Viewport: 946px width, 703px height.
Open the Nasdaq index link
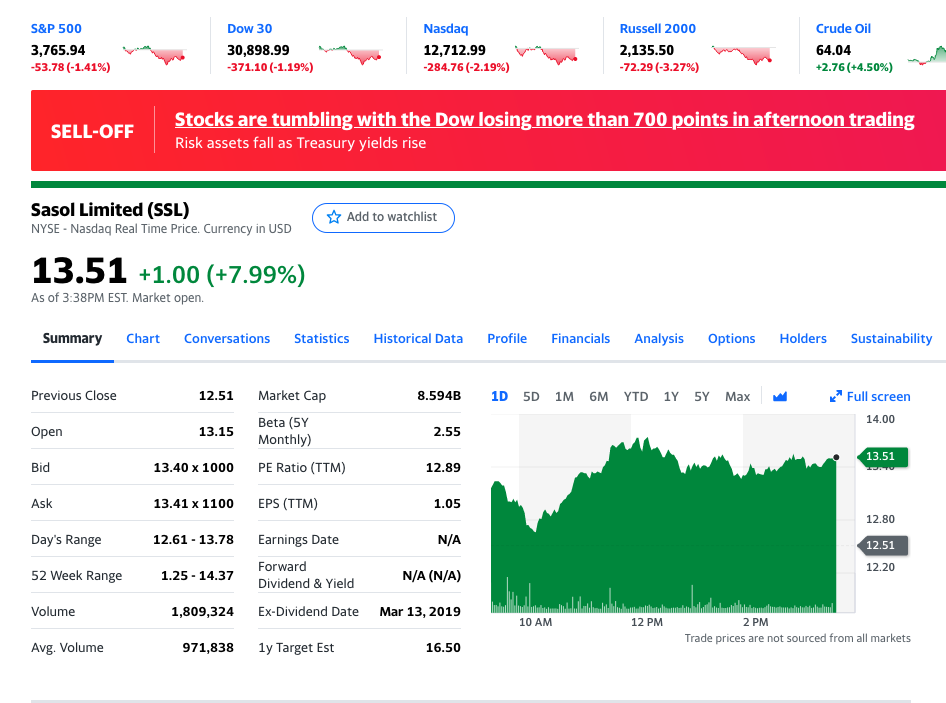click(x=445, y=28)
